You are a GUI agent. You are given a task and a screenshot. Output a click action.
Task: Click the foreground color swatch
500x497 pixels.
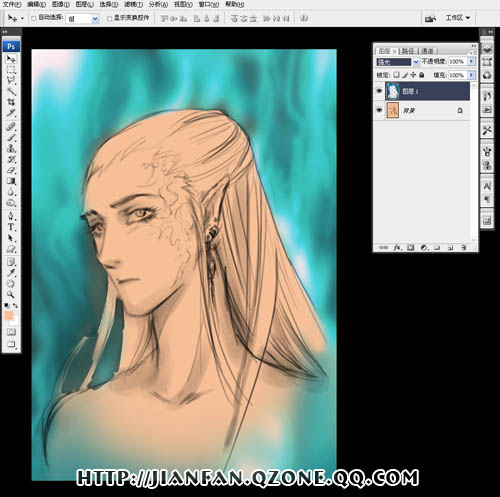9,315
